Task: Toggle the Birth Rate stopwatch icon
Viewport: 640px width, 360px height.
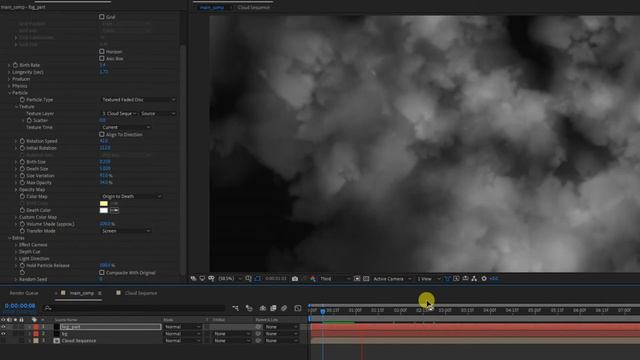Action: point(15,65)
